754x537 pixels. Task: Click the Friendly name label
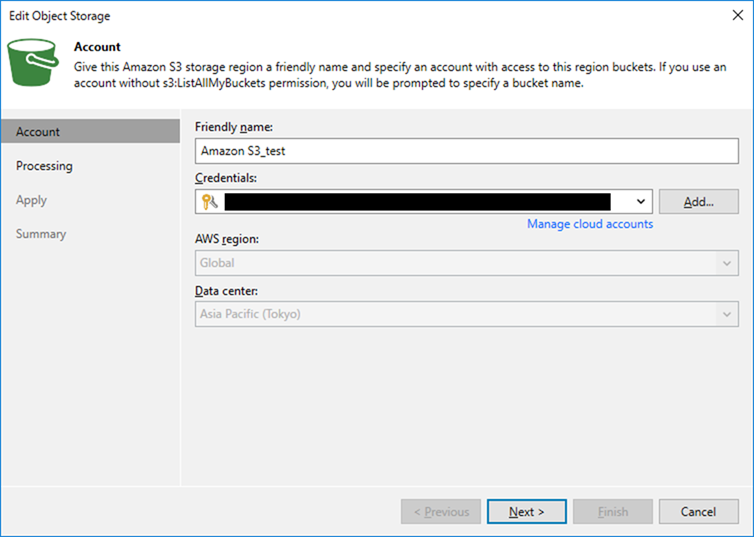coord(234,127)
